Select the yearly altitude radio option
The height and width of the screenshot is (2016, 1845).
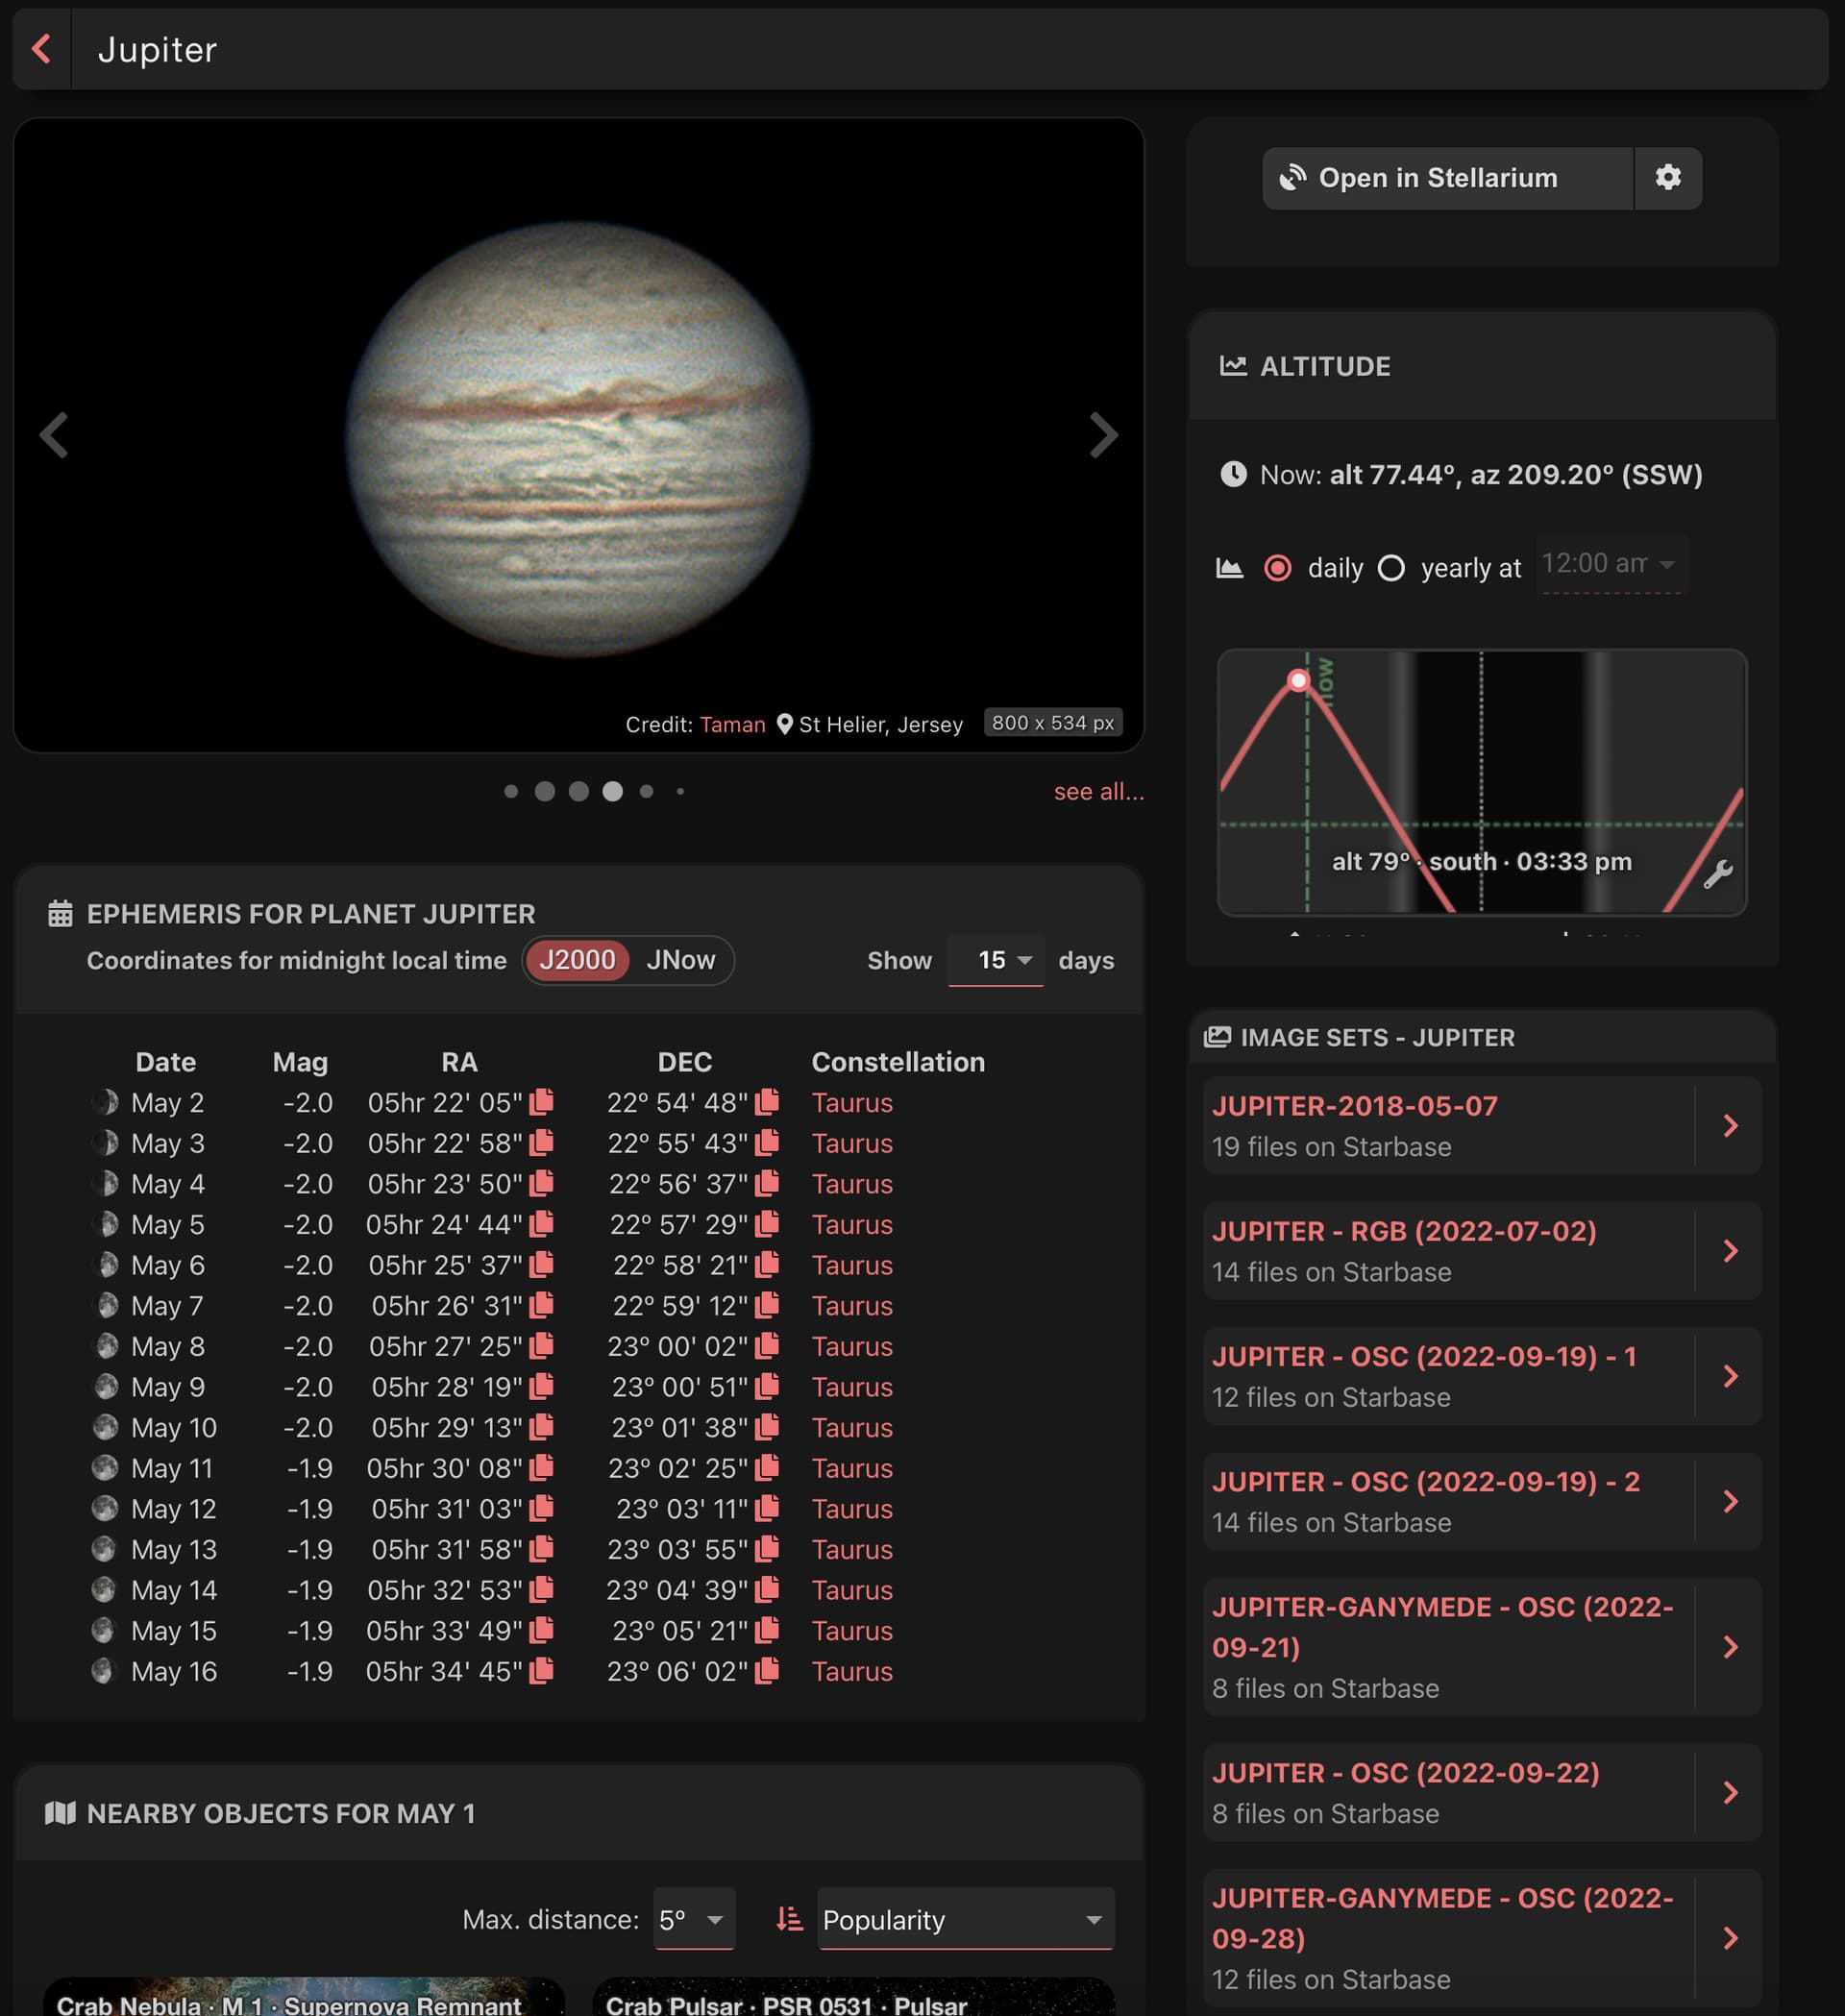click(x=1391, y=568)
